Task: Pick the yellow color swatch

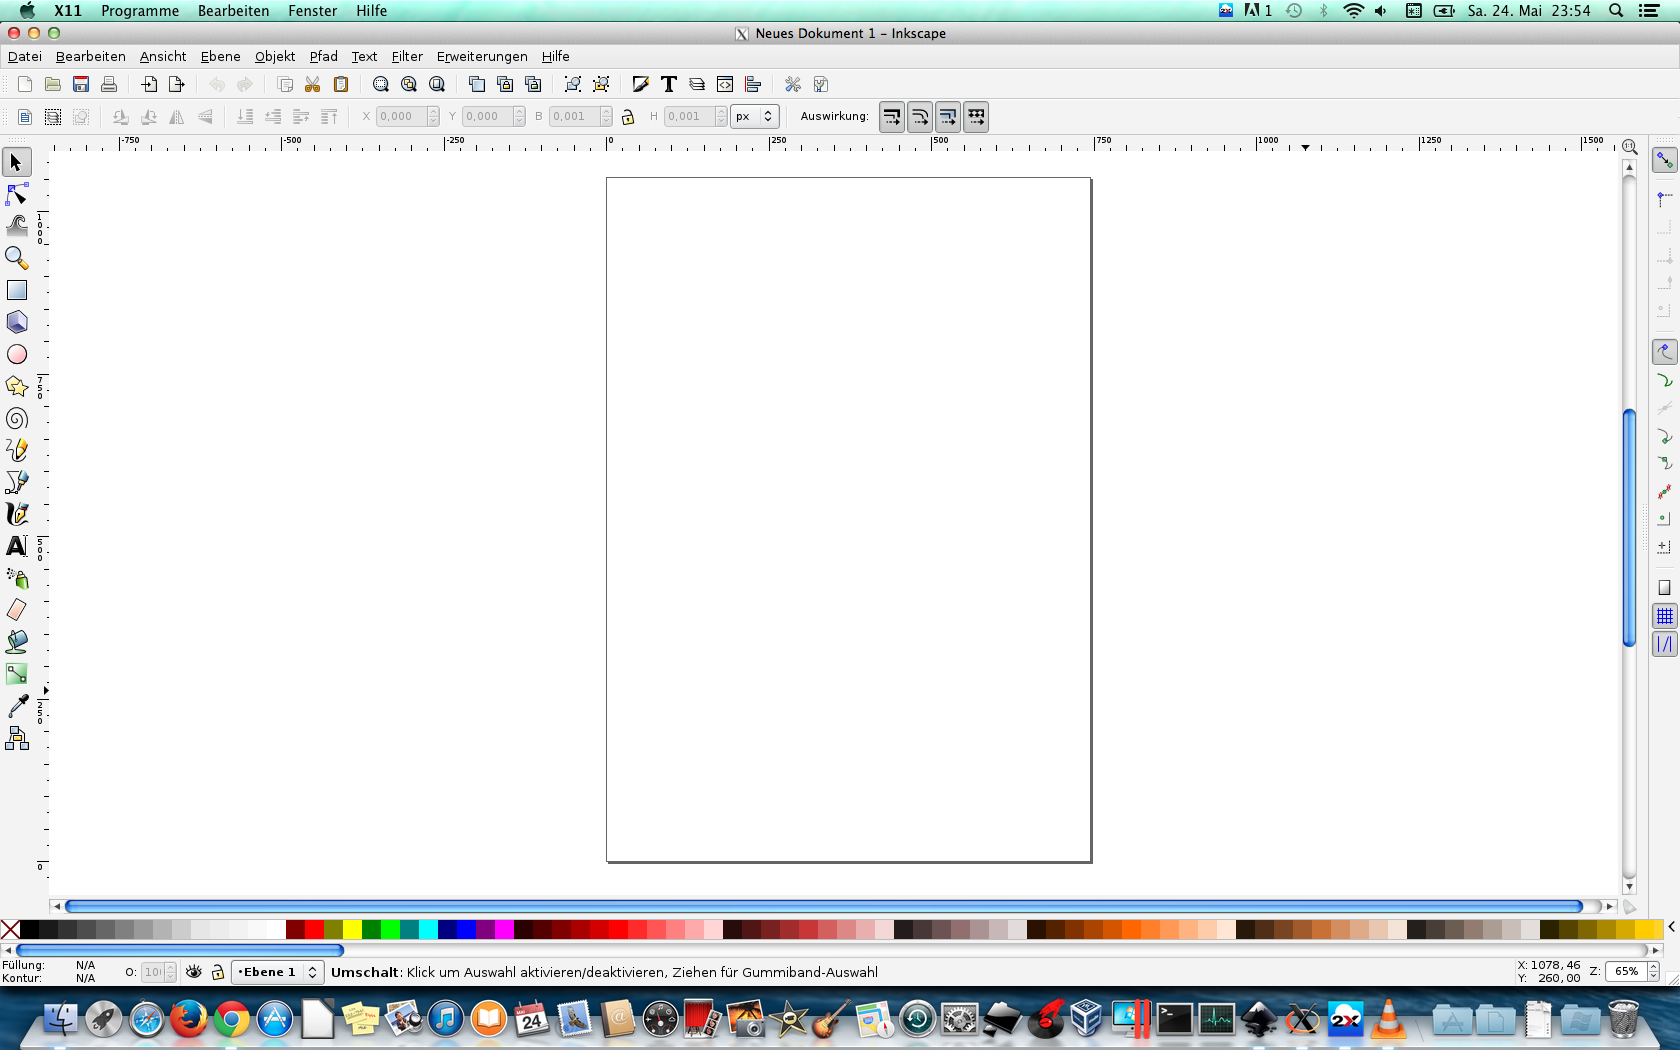Action: point(352,930)
